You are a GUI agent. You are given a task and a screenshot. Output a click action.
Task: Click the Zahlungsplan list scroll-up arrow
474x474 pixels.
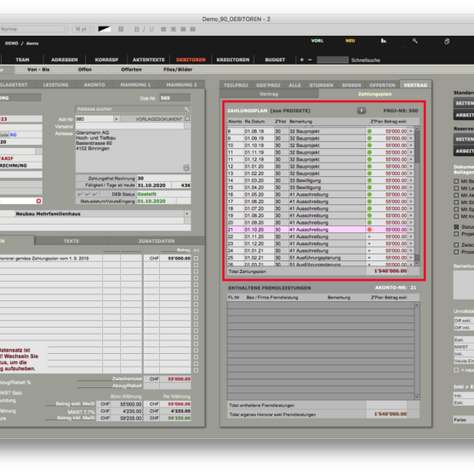tap(417, 129)
